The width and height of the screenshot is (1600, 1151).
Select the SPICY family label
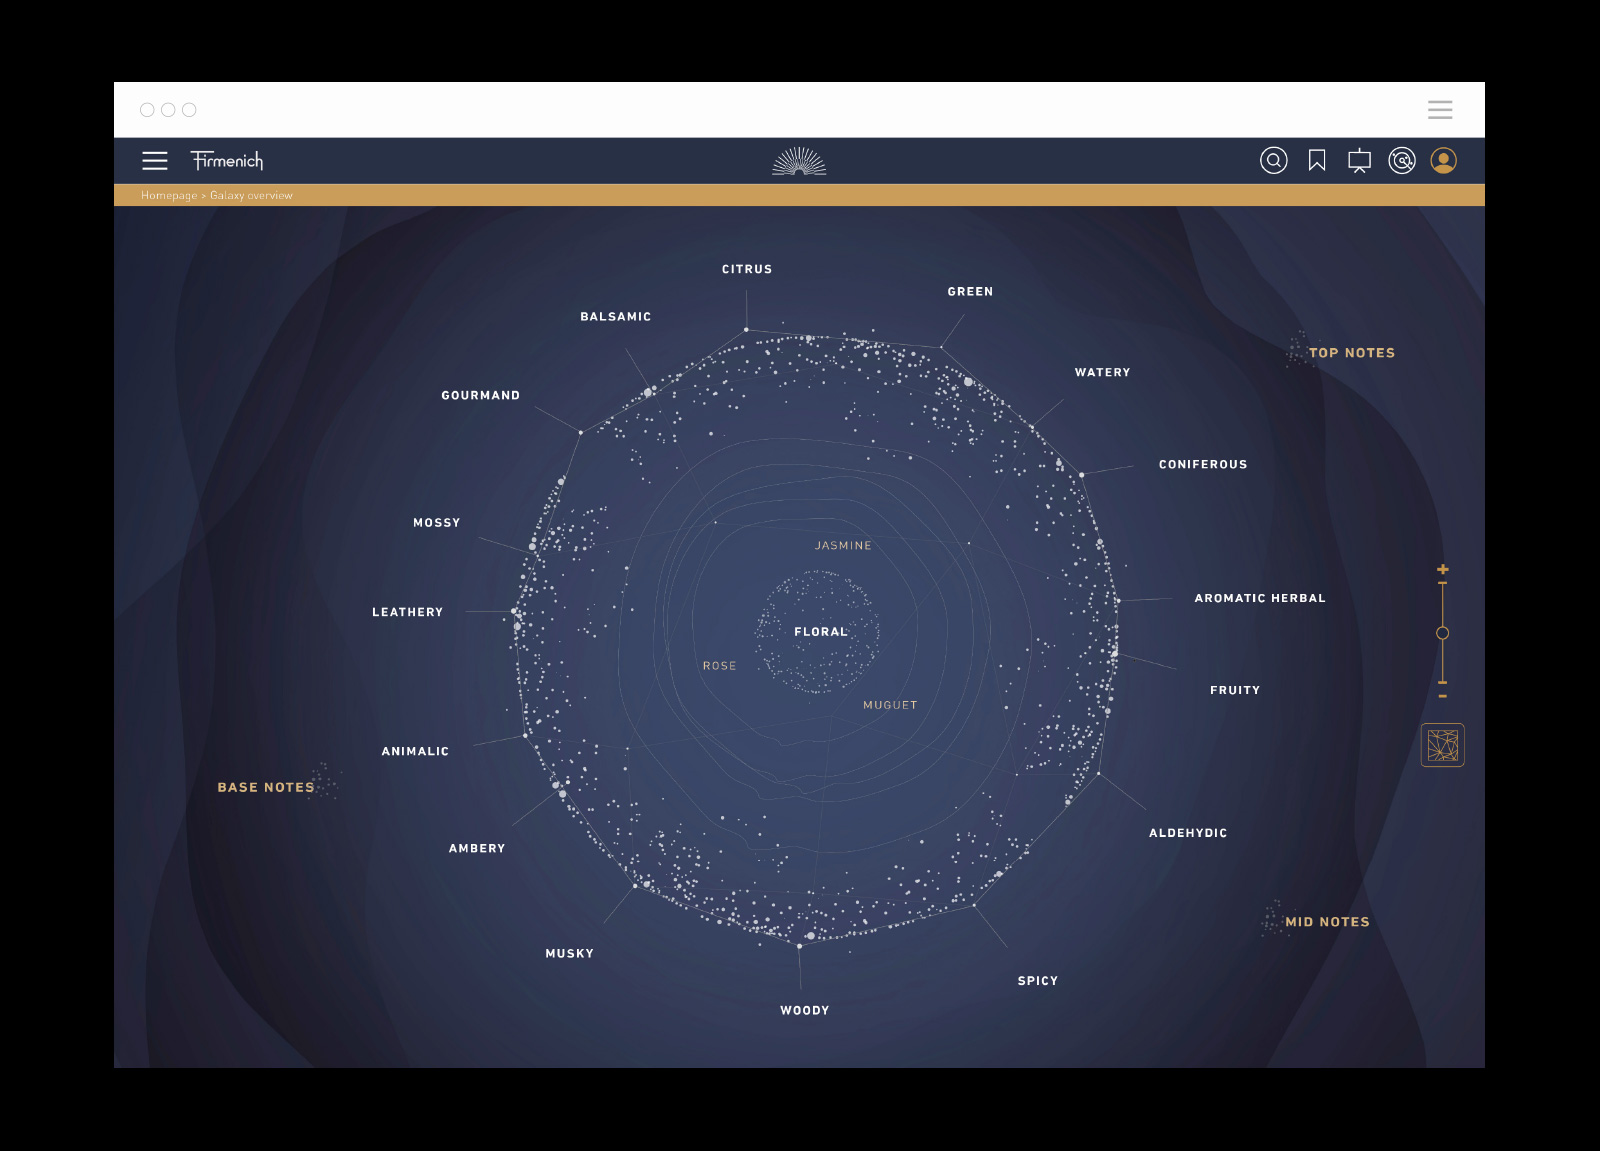pos(1038,981)
